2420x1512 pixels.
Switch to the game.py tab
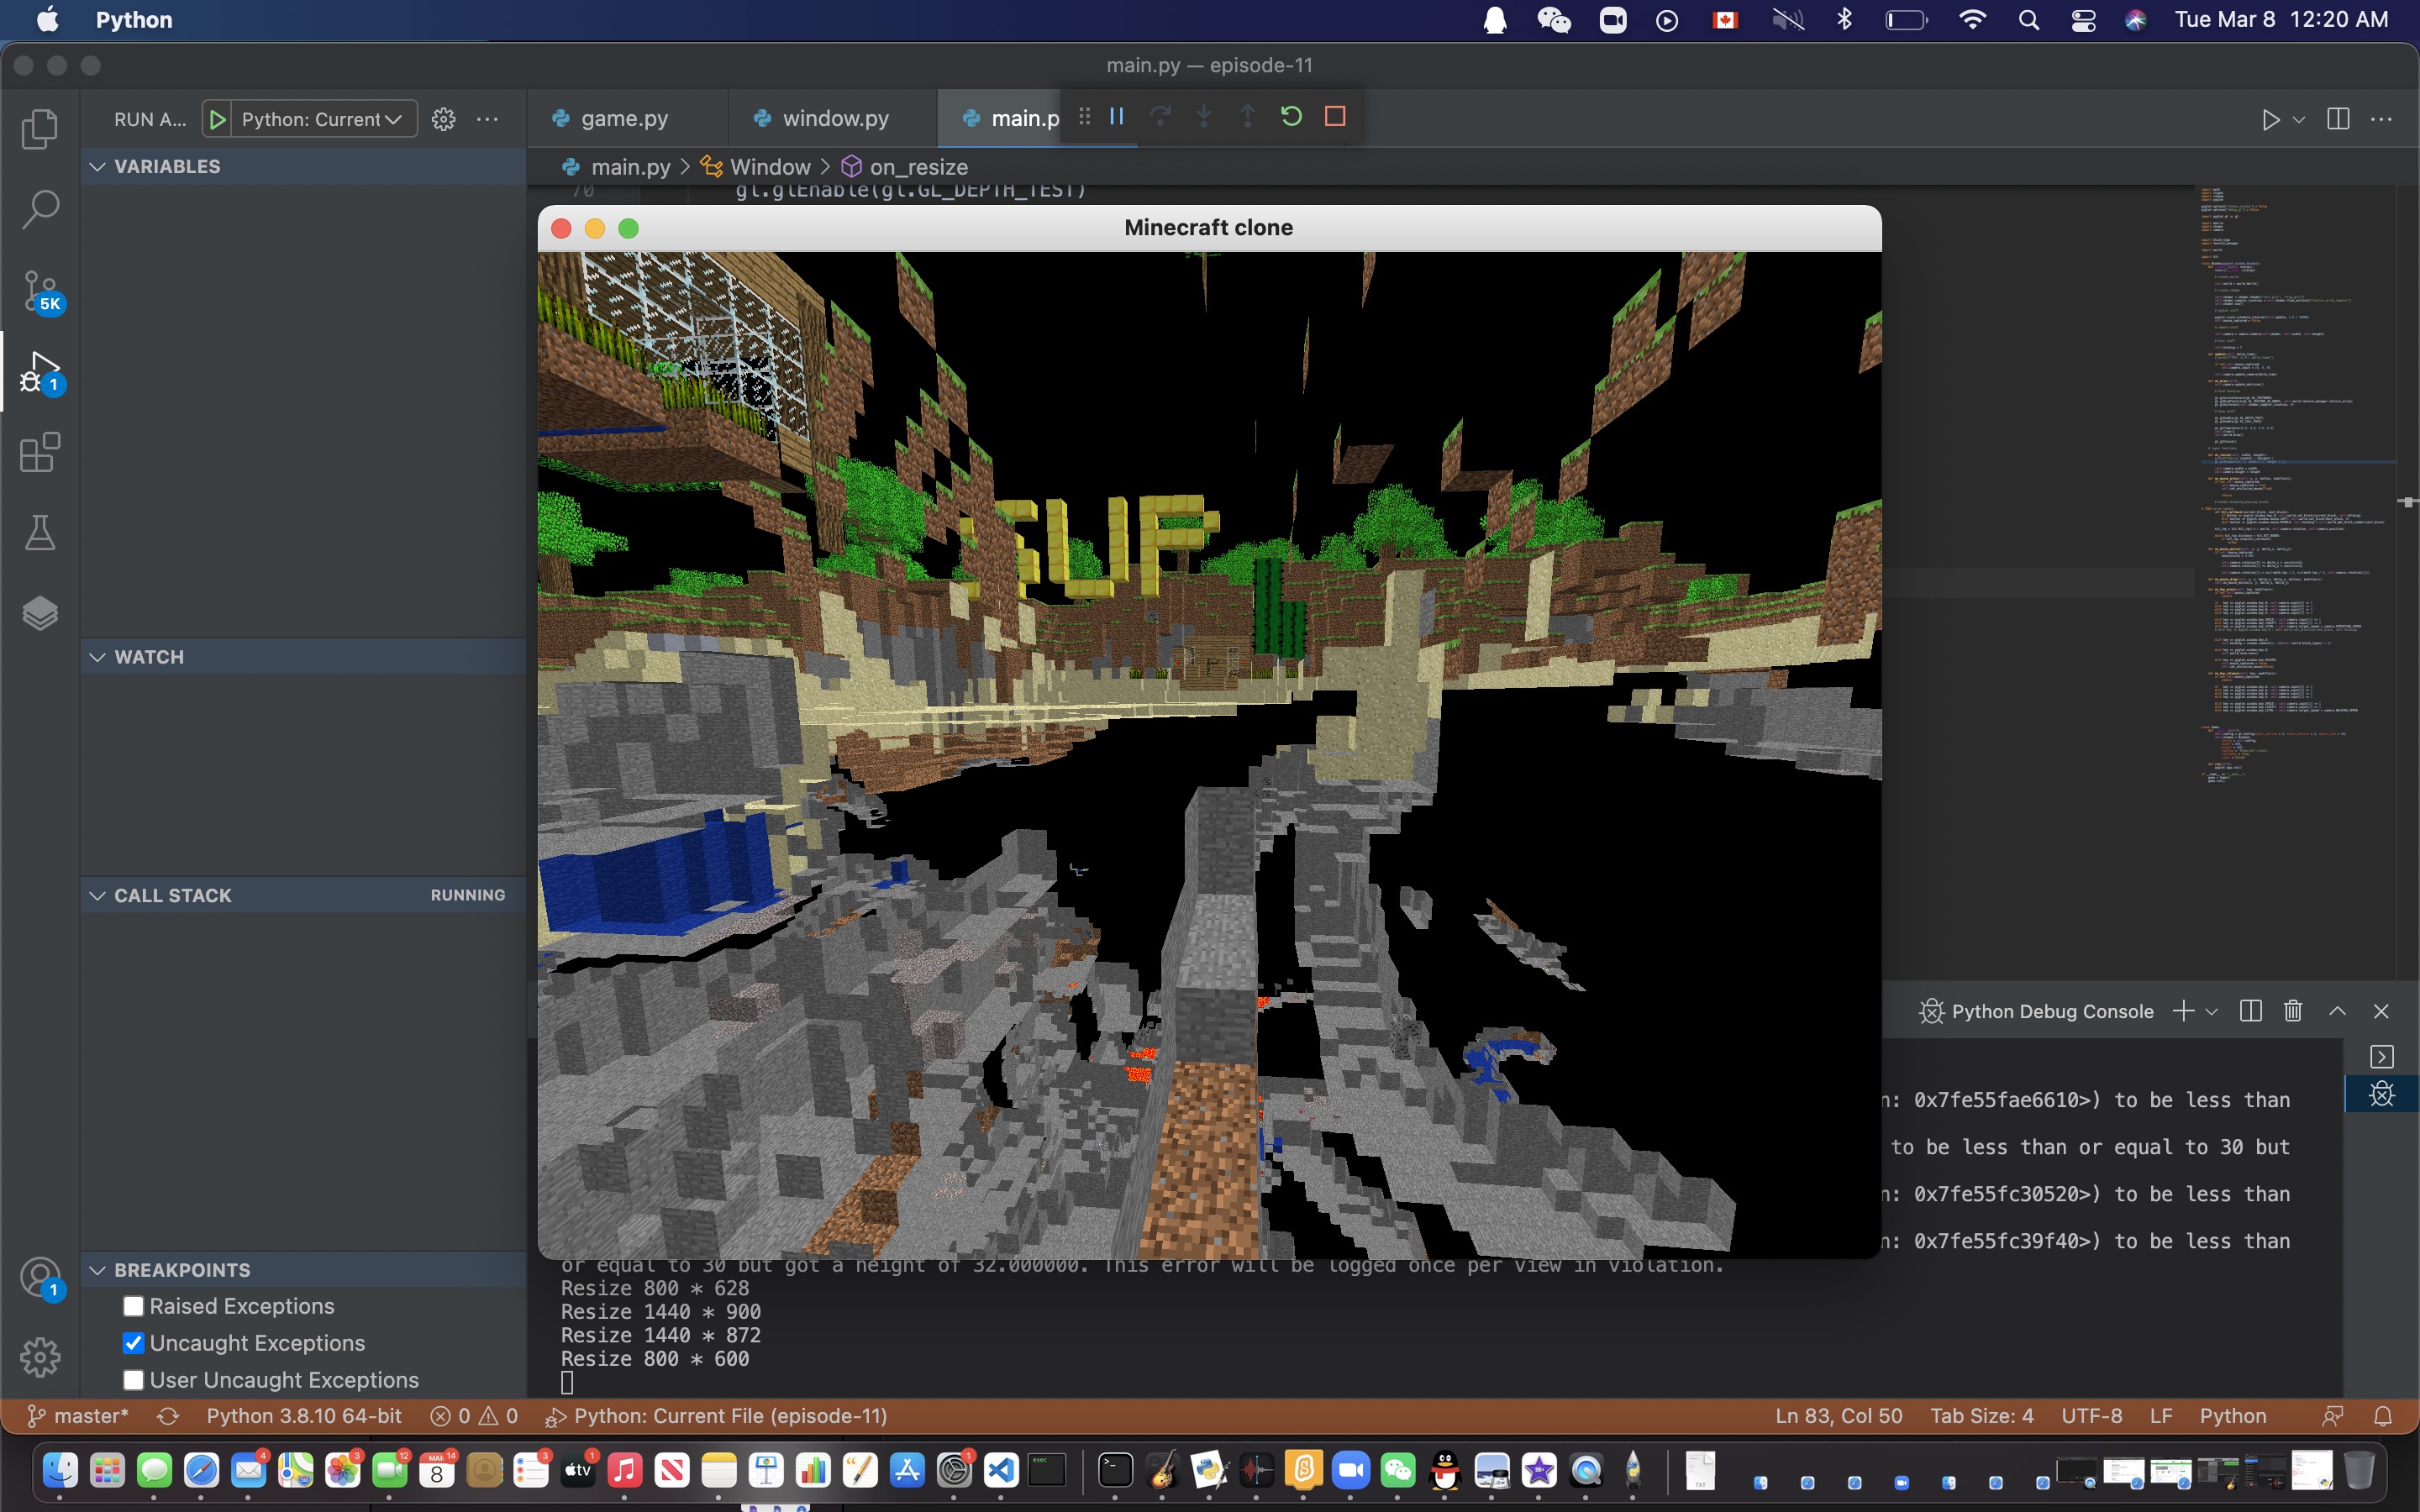tap(623, 118)
